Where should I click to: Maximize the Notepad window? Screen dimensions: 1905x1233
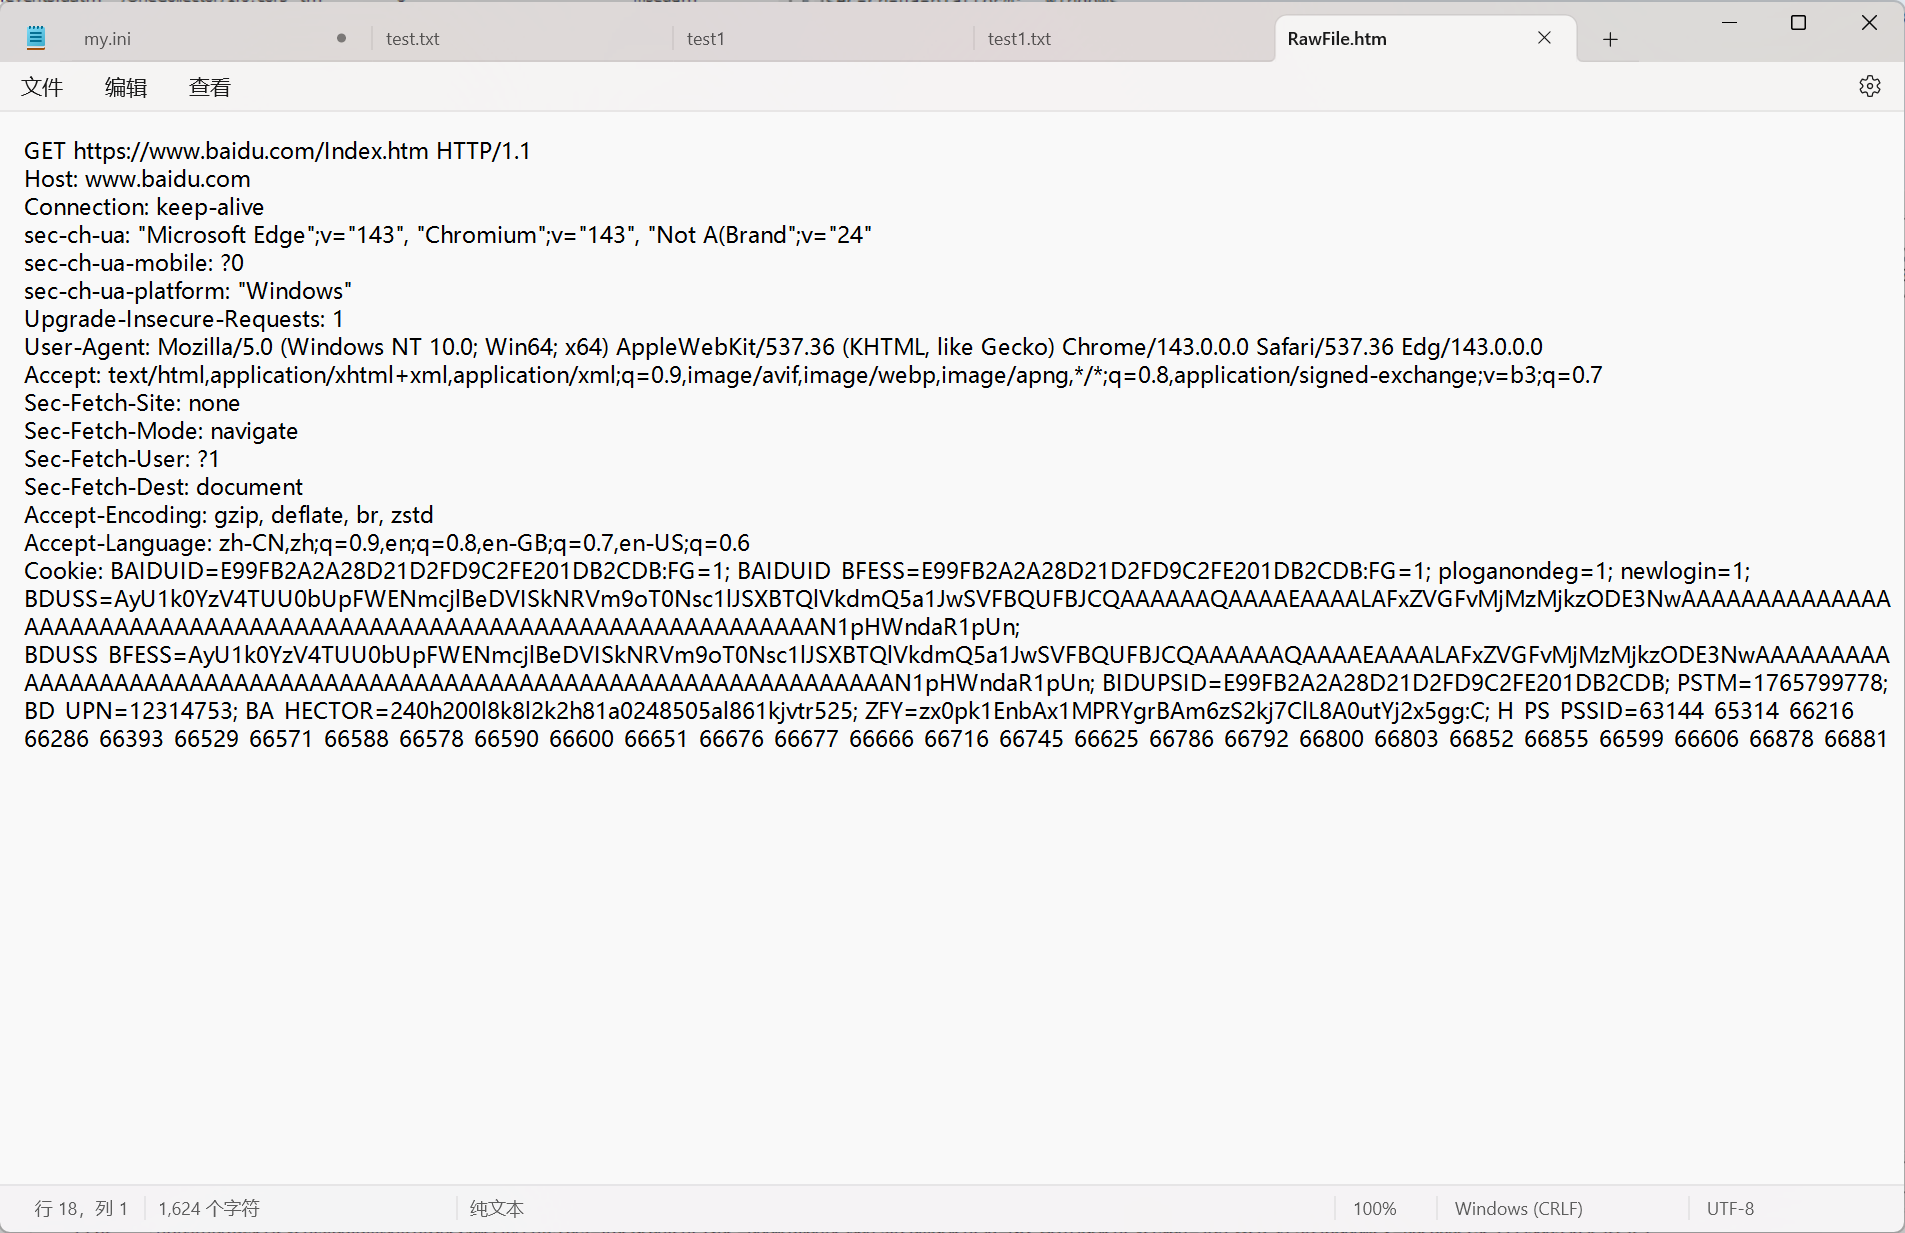click(x=1798, y=23)
